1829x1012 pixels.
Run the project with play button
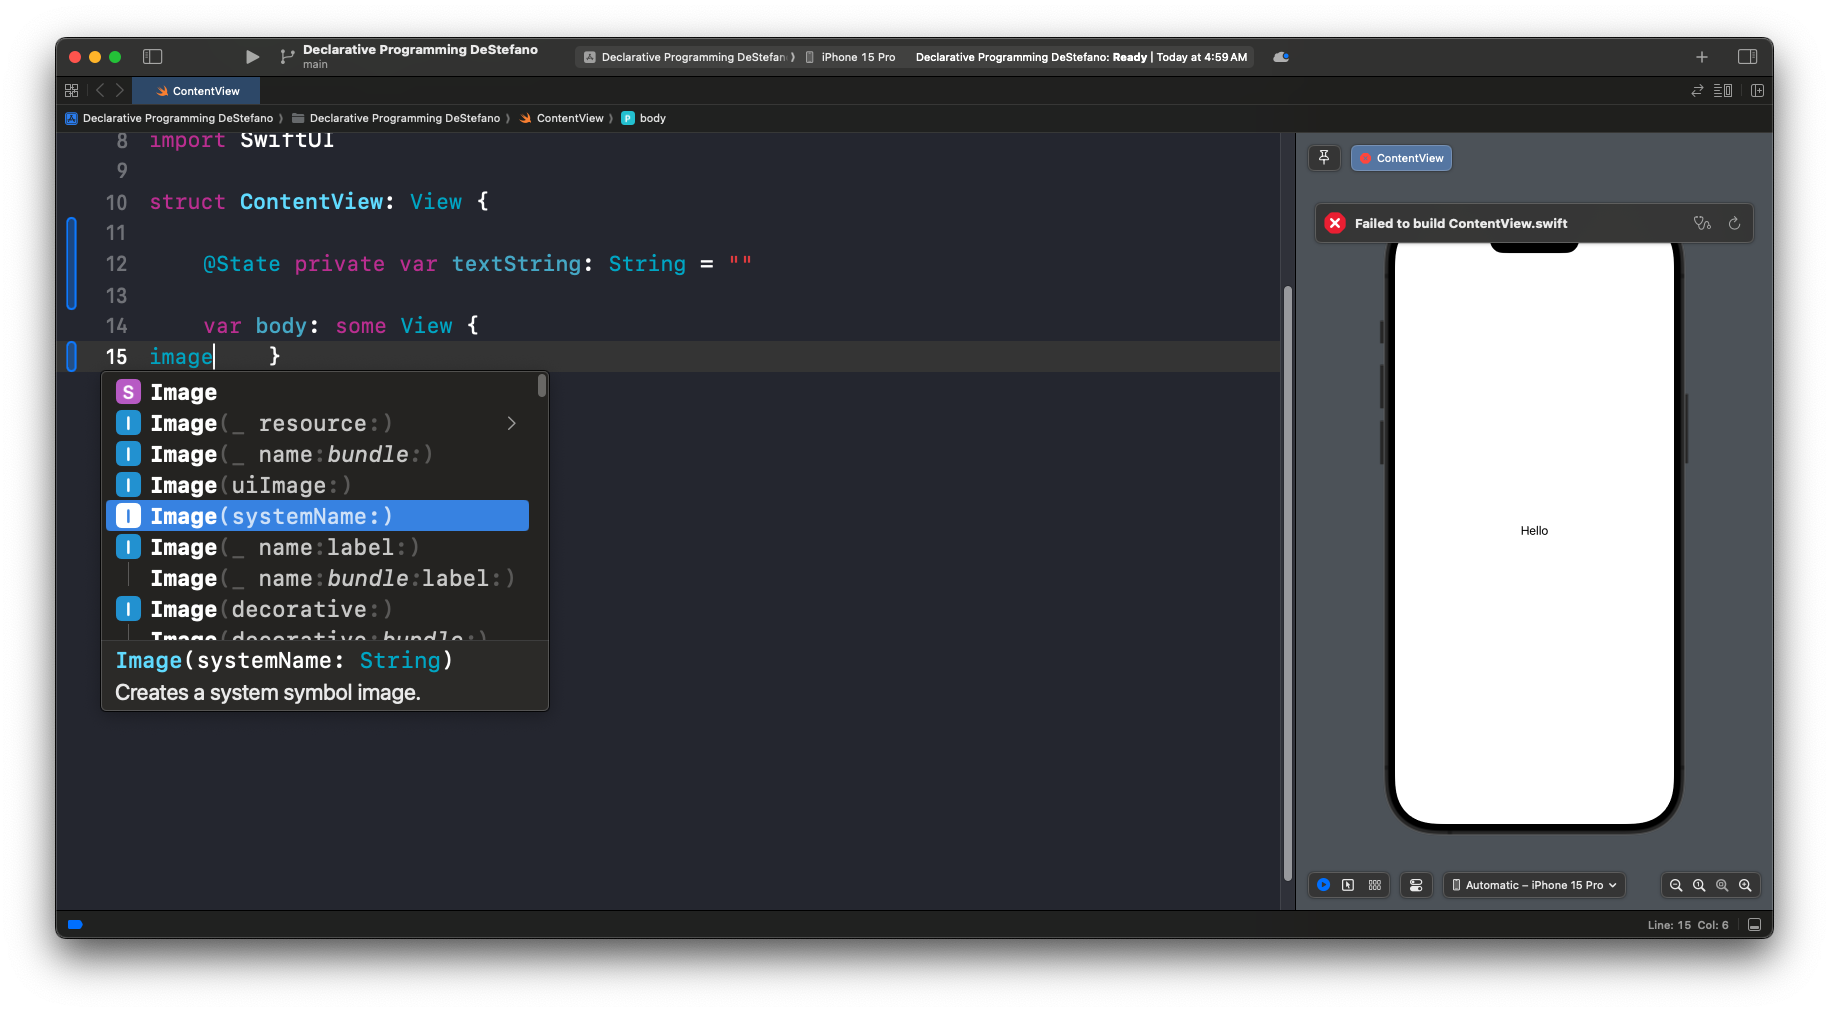click(252, 57)
